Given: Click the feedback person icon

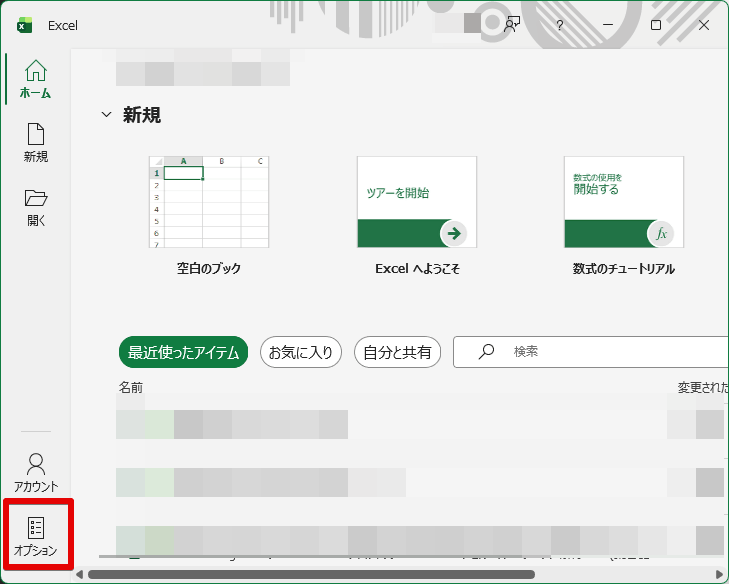Looking at the screenshot, I should [512, 25].
